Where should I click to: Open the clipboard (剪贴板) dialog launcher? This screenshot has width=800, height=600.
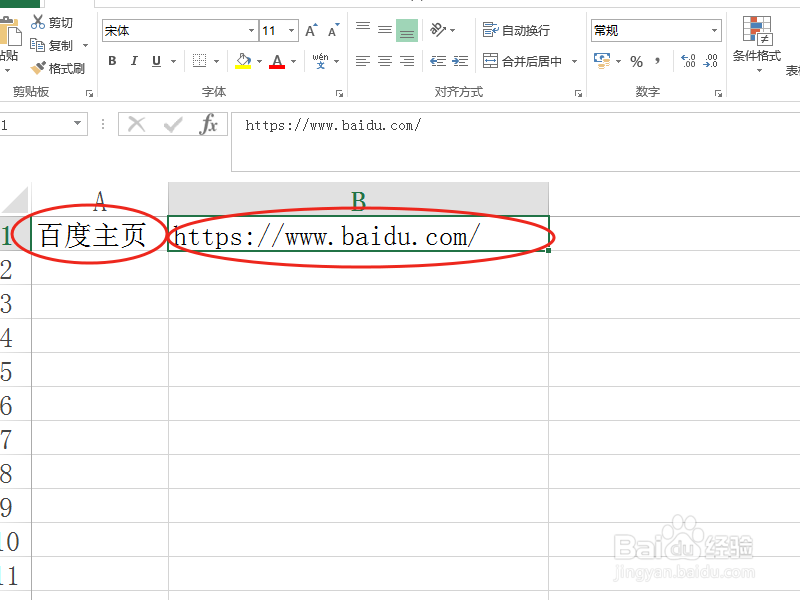coord(89,93)
